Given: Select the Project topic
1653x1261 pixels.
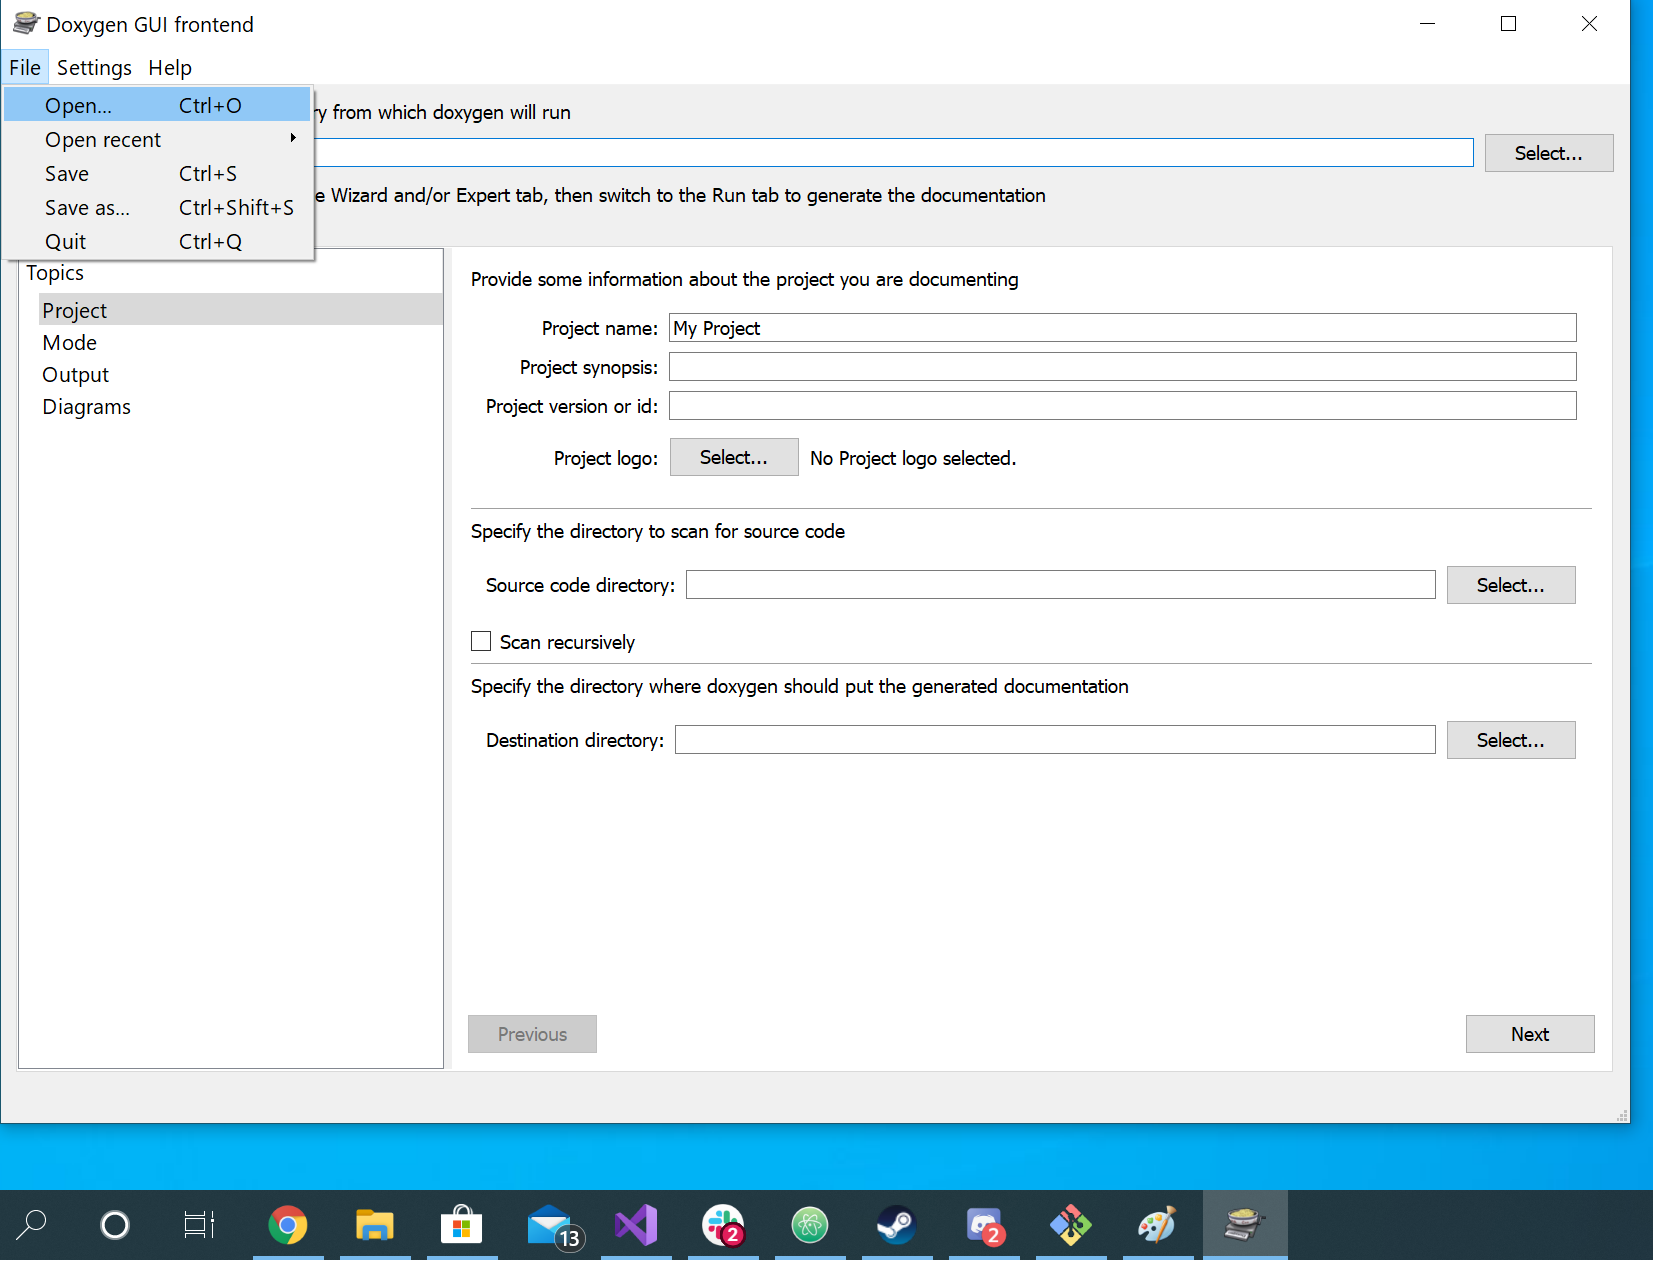Looking at the screenshot, I should pos(240,310).
